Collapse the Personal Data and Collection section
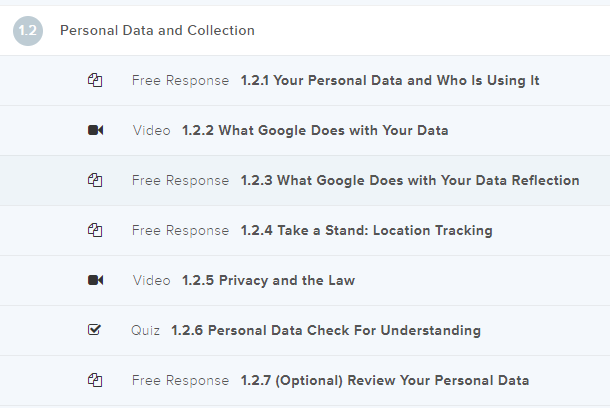The width and height of the screenshot is (610, 408). 157,30
